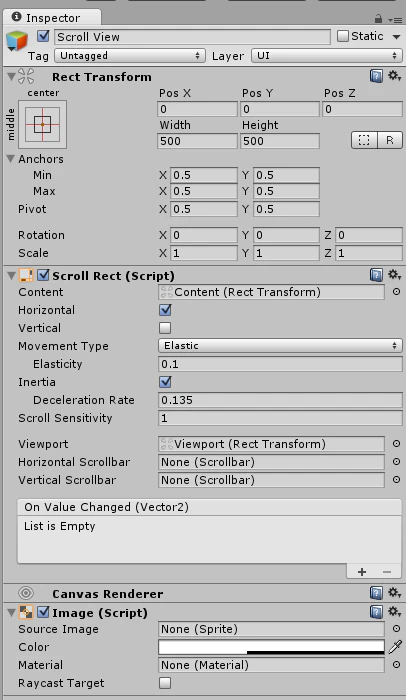This screenshot has width=406, height=700.
Task: Click the Scroll Rect script icon
Action: (x=26, y=275)
